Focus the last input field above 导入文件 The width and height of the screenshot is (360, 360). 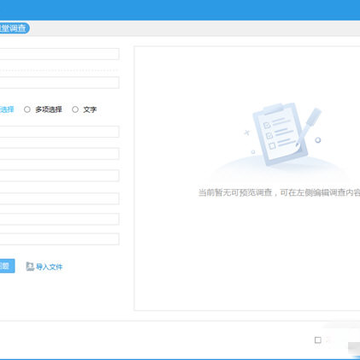pyautogui.click(x=59, y=239)
